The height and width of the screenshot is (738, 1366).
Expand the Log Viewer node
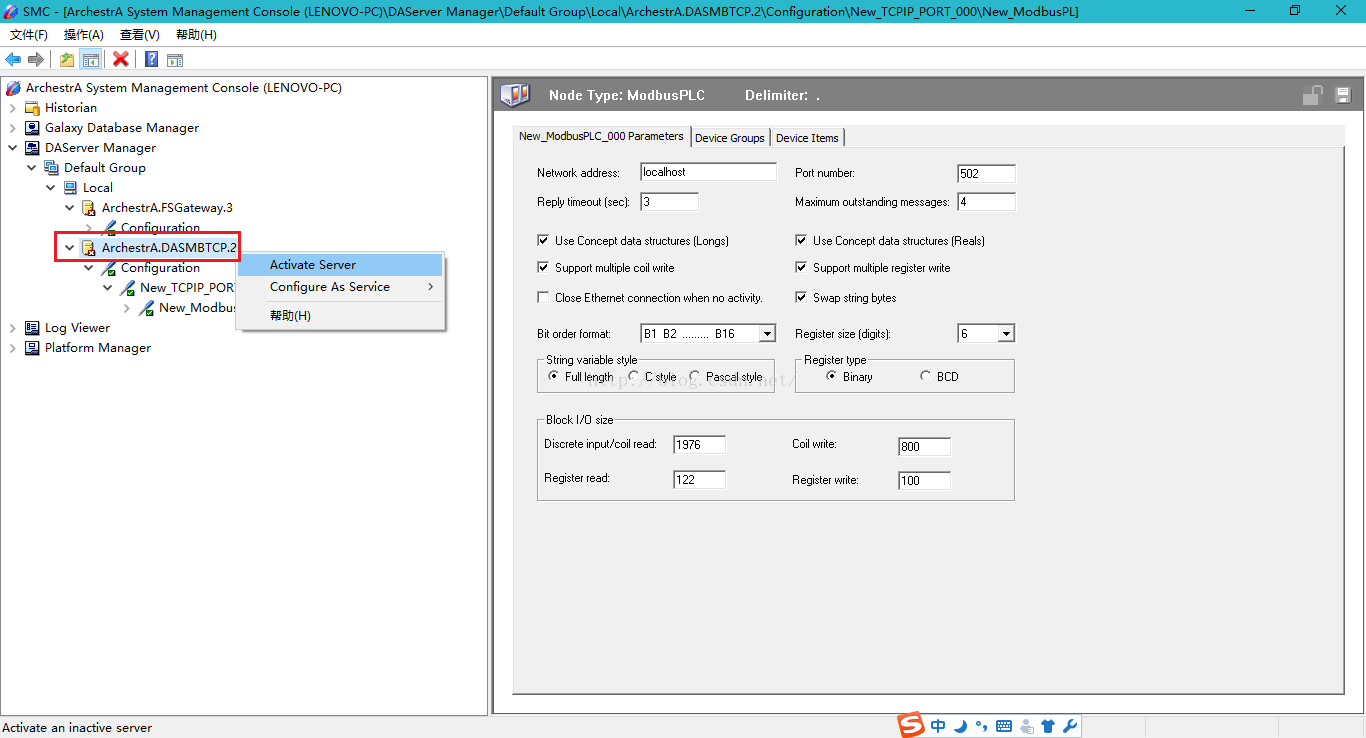[13, 328]
